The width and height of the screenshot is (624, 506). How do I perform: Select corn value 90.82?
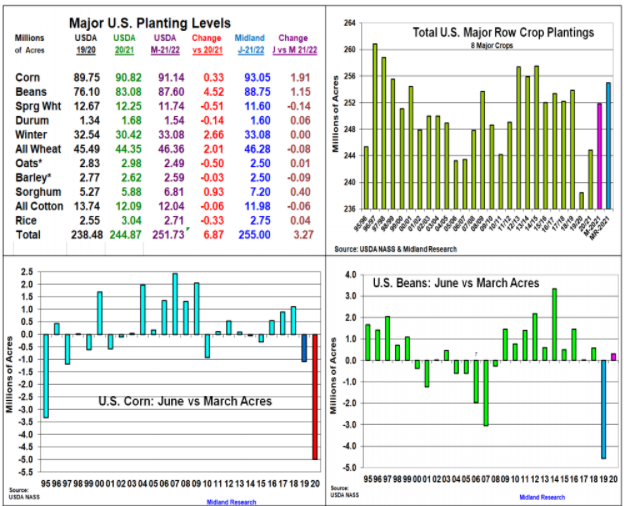tap(128, 78)
